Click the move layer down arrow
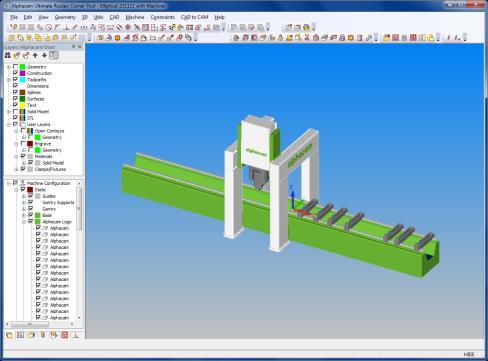Screen dimensions: 488x361 (44, 55)
